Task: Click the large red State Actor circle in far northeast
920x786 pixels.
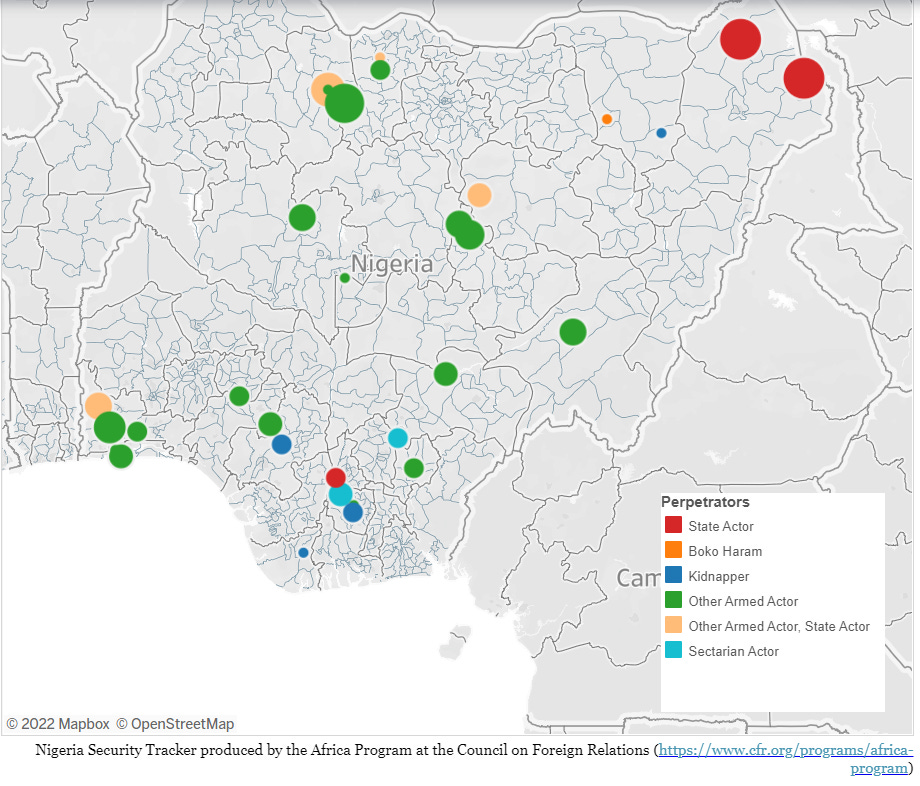Action: point(740,39)
